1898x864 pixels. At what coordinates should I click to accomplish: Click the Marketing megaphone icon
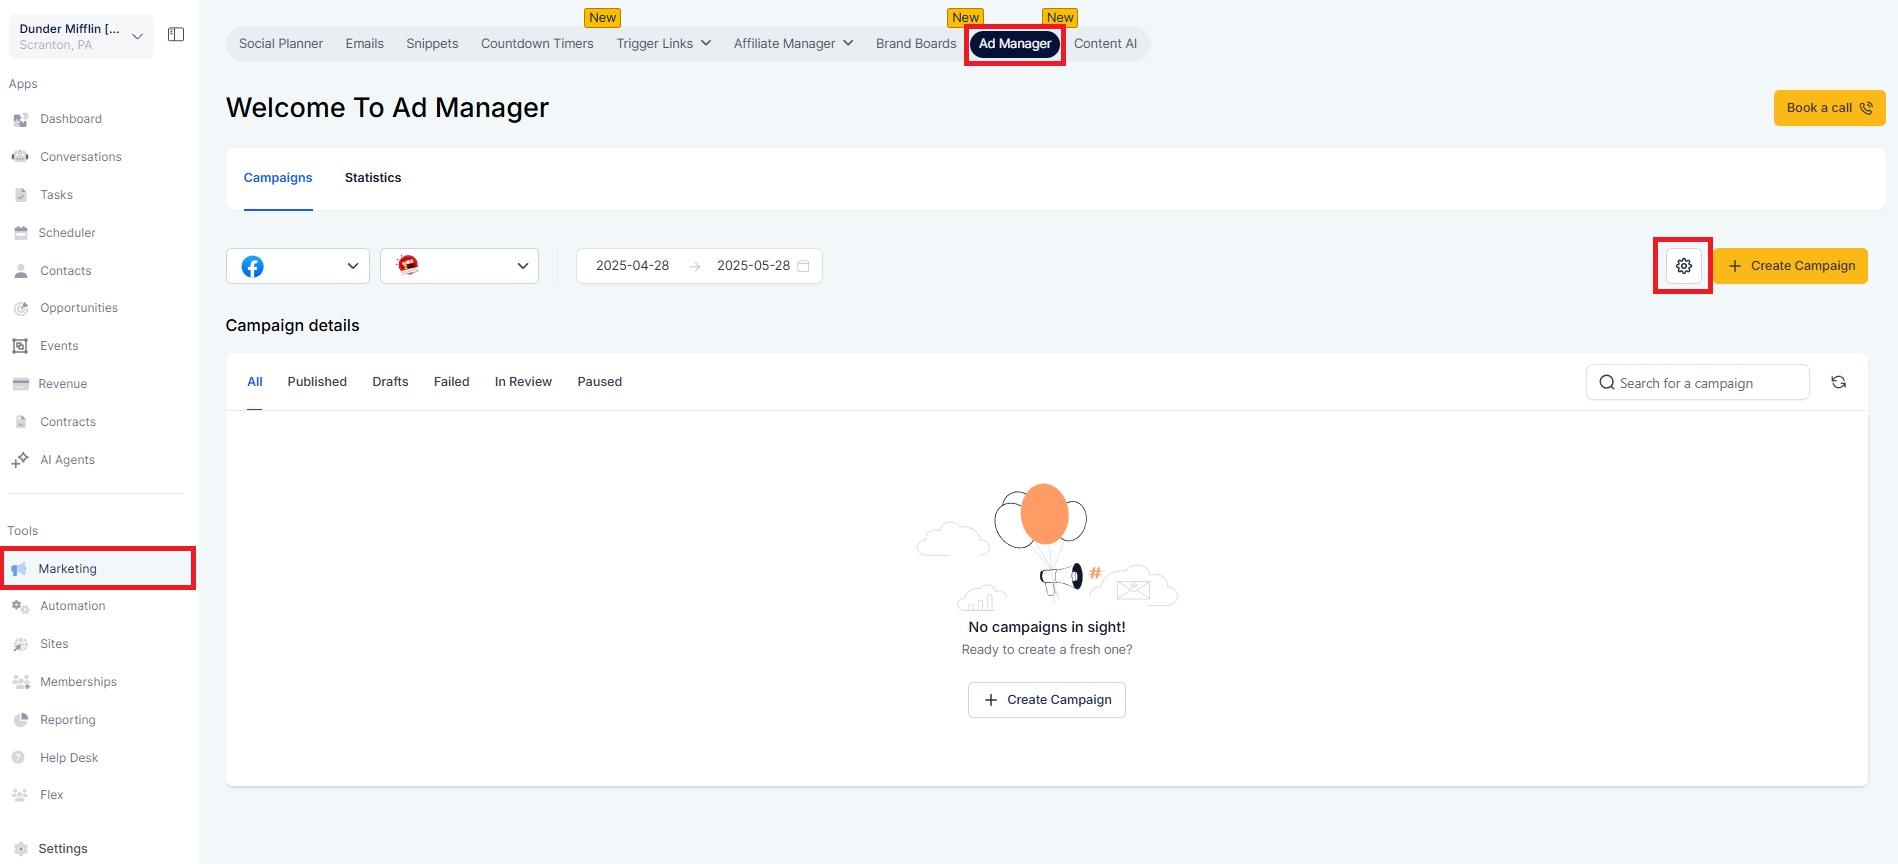tap(19, 569)
